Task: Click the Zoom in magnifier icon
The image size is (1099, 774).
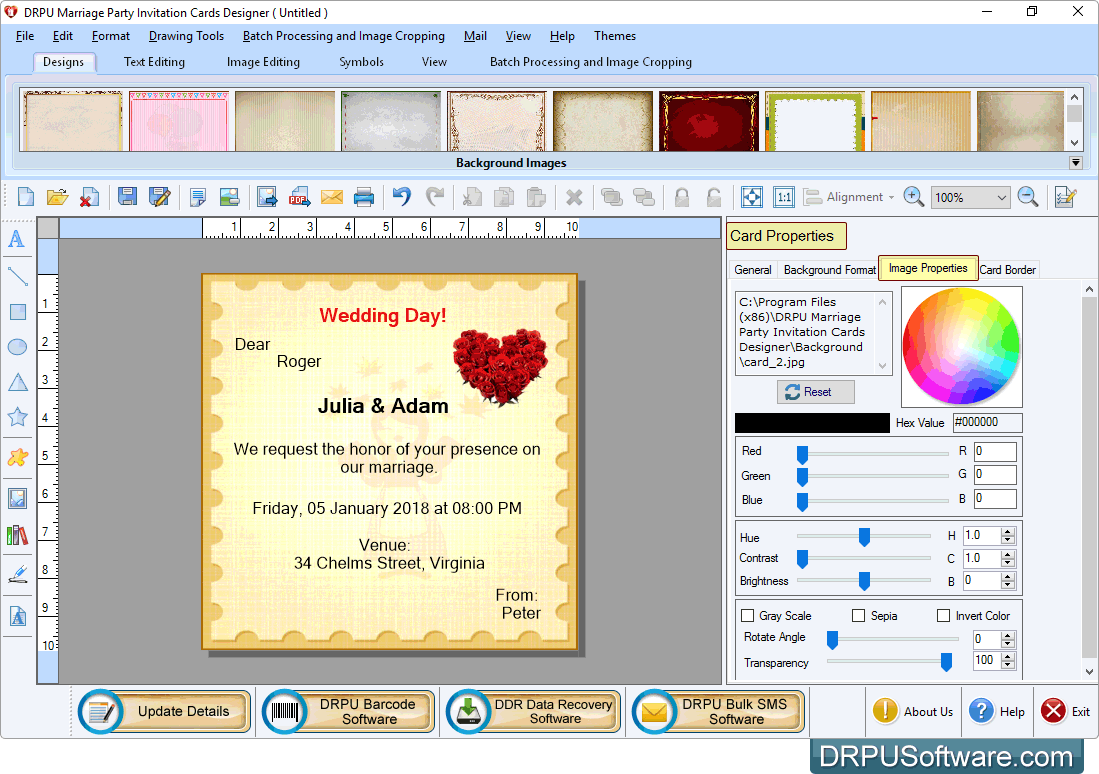Action: click(913, 197)
